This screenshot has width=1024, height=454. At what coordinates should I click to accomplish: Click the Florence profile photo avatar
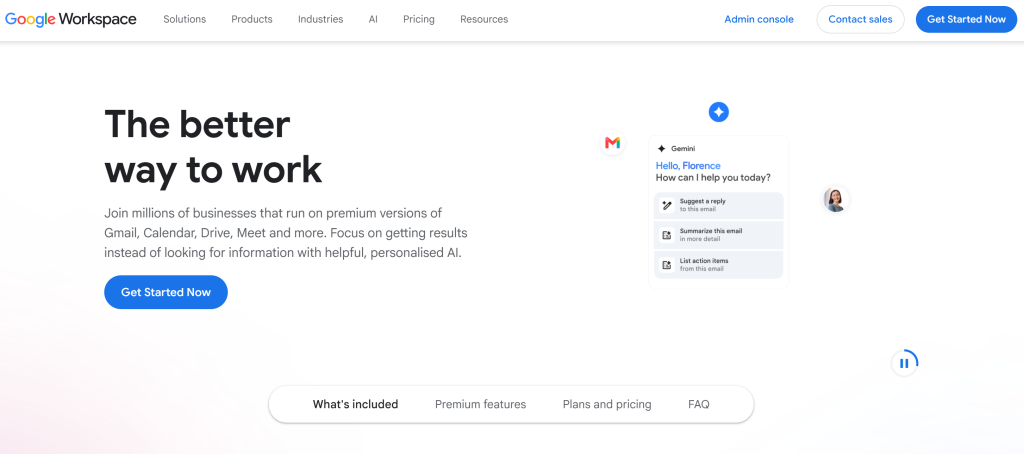coord(835,199)
